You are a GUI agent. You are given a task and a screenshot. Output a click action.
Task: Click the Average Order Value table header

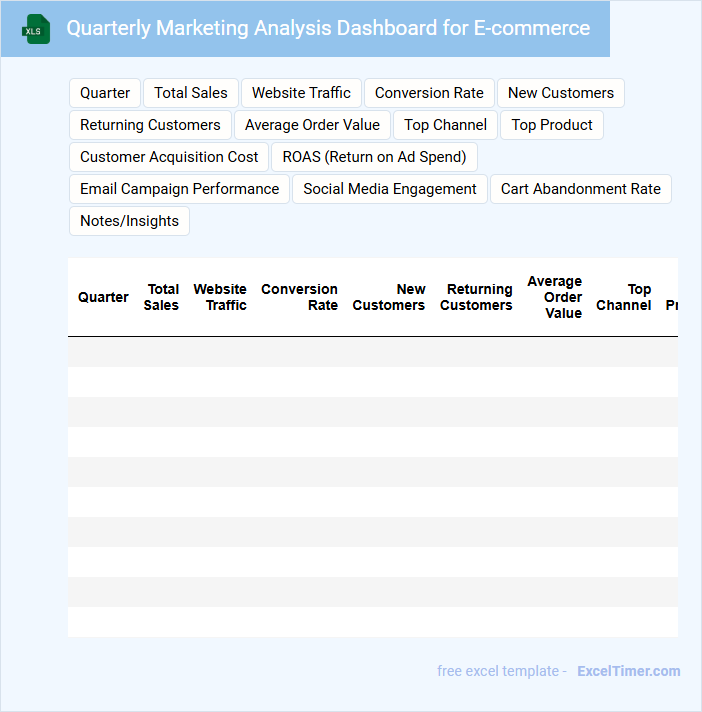point(555,297)
